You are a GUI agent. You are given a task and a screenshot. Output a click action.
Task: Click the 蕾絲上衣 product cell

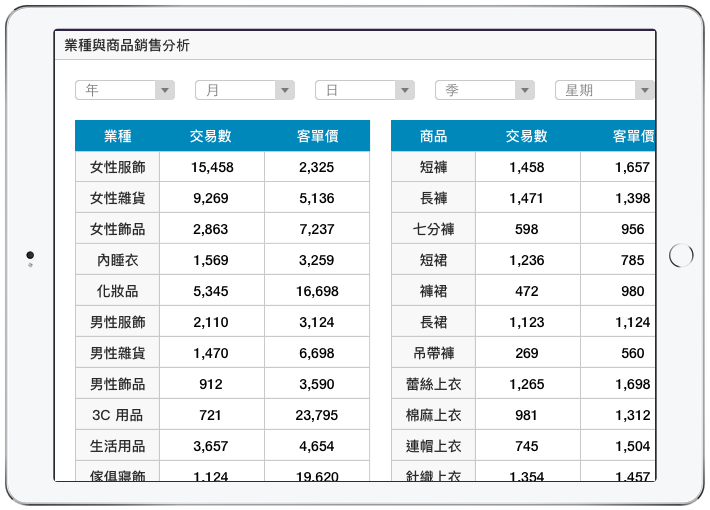pos(433,384)
